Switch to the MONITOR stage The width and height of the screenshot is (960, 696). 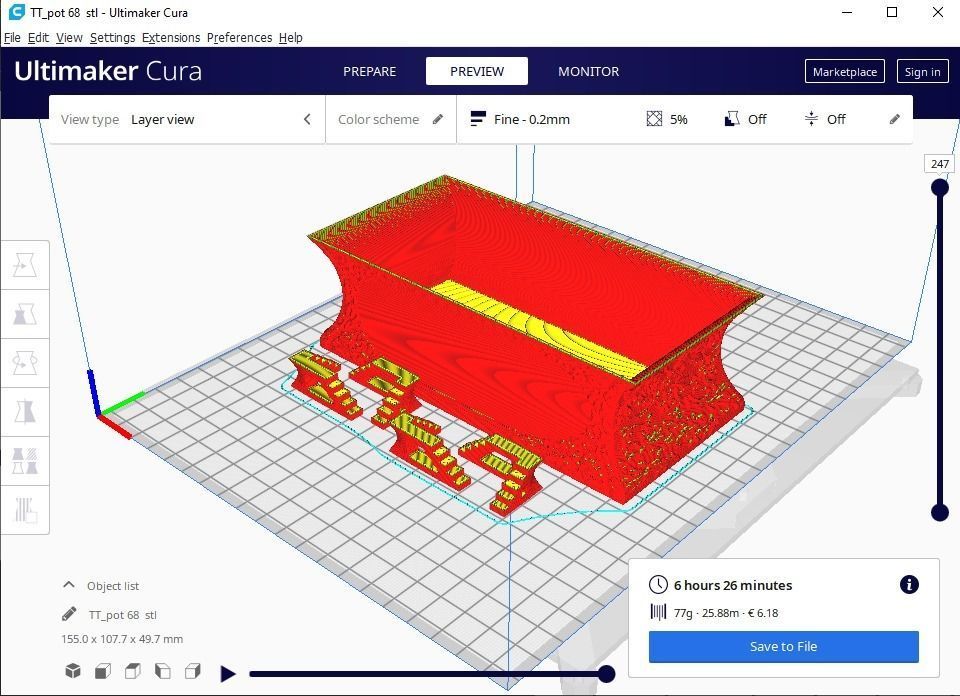pyautogui.click(x=588, y=71)
